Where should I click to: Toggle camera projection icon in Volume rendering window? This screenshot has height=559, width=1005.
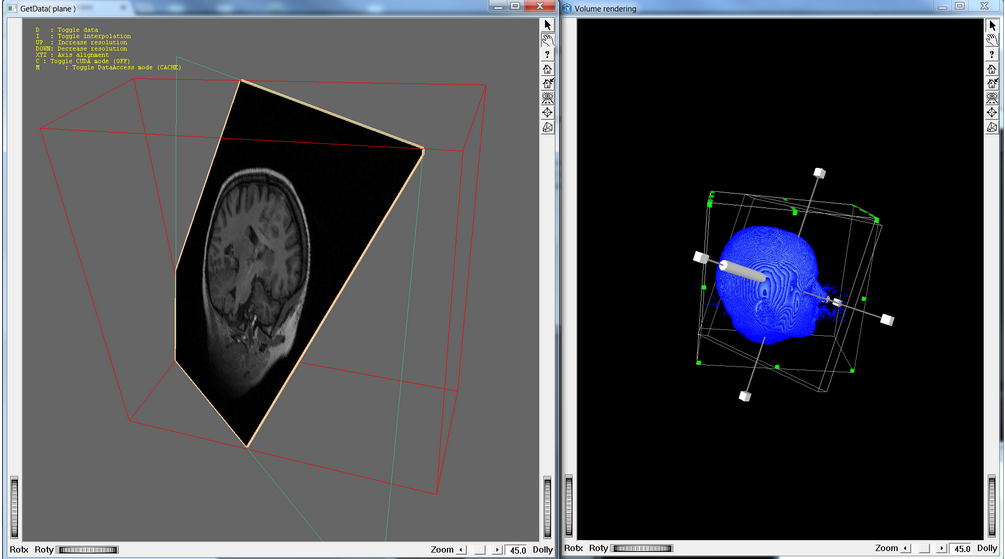point(992,127)
